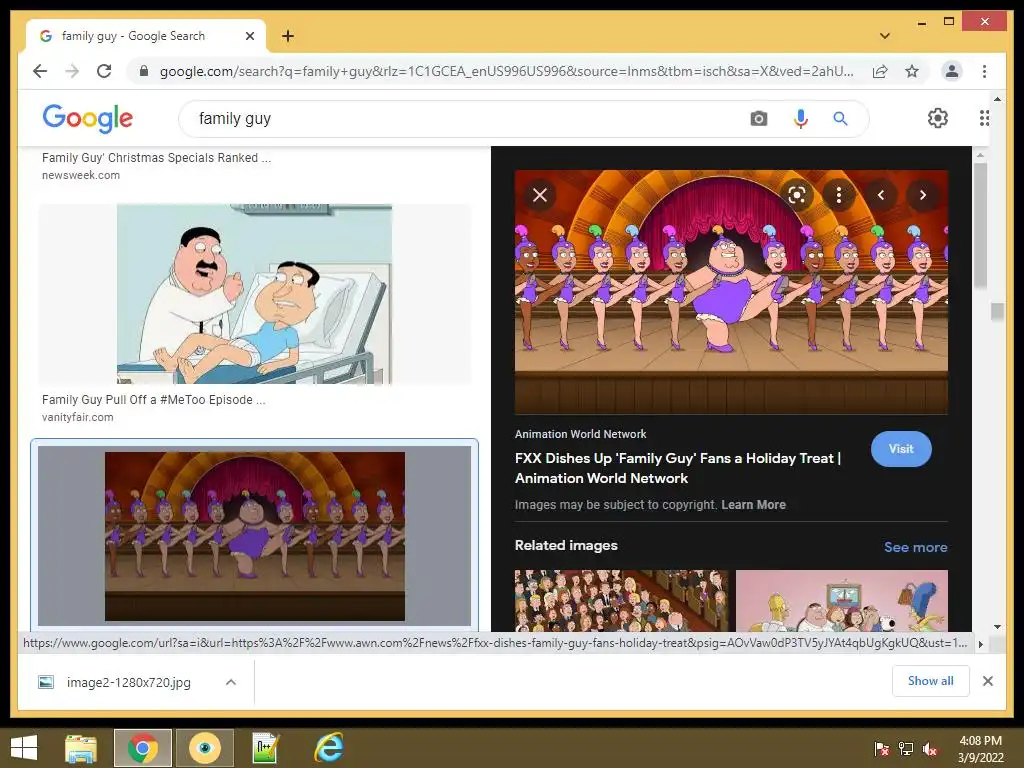This screenshot has height=768, width=1024.
Task: Click the blue magnifier search icon
Action: click(x=840, y=119)
